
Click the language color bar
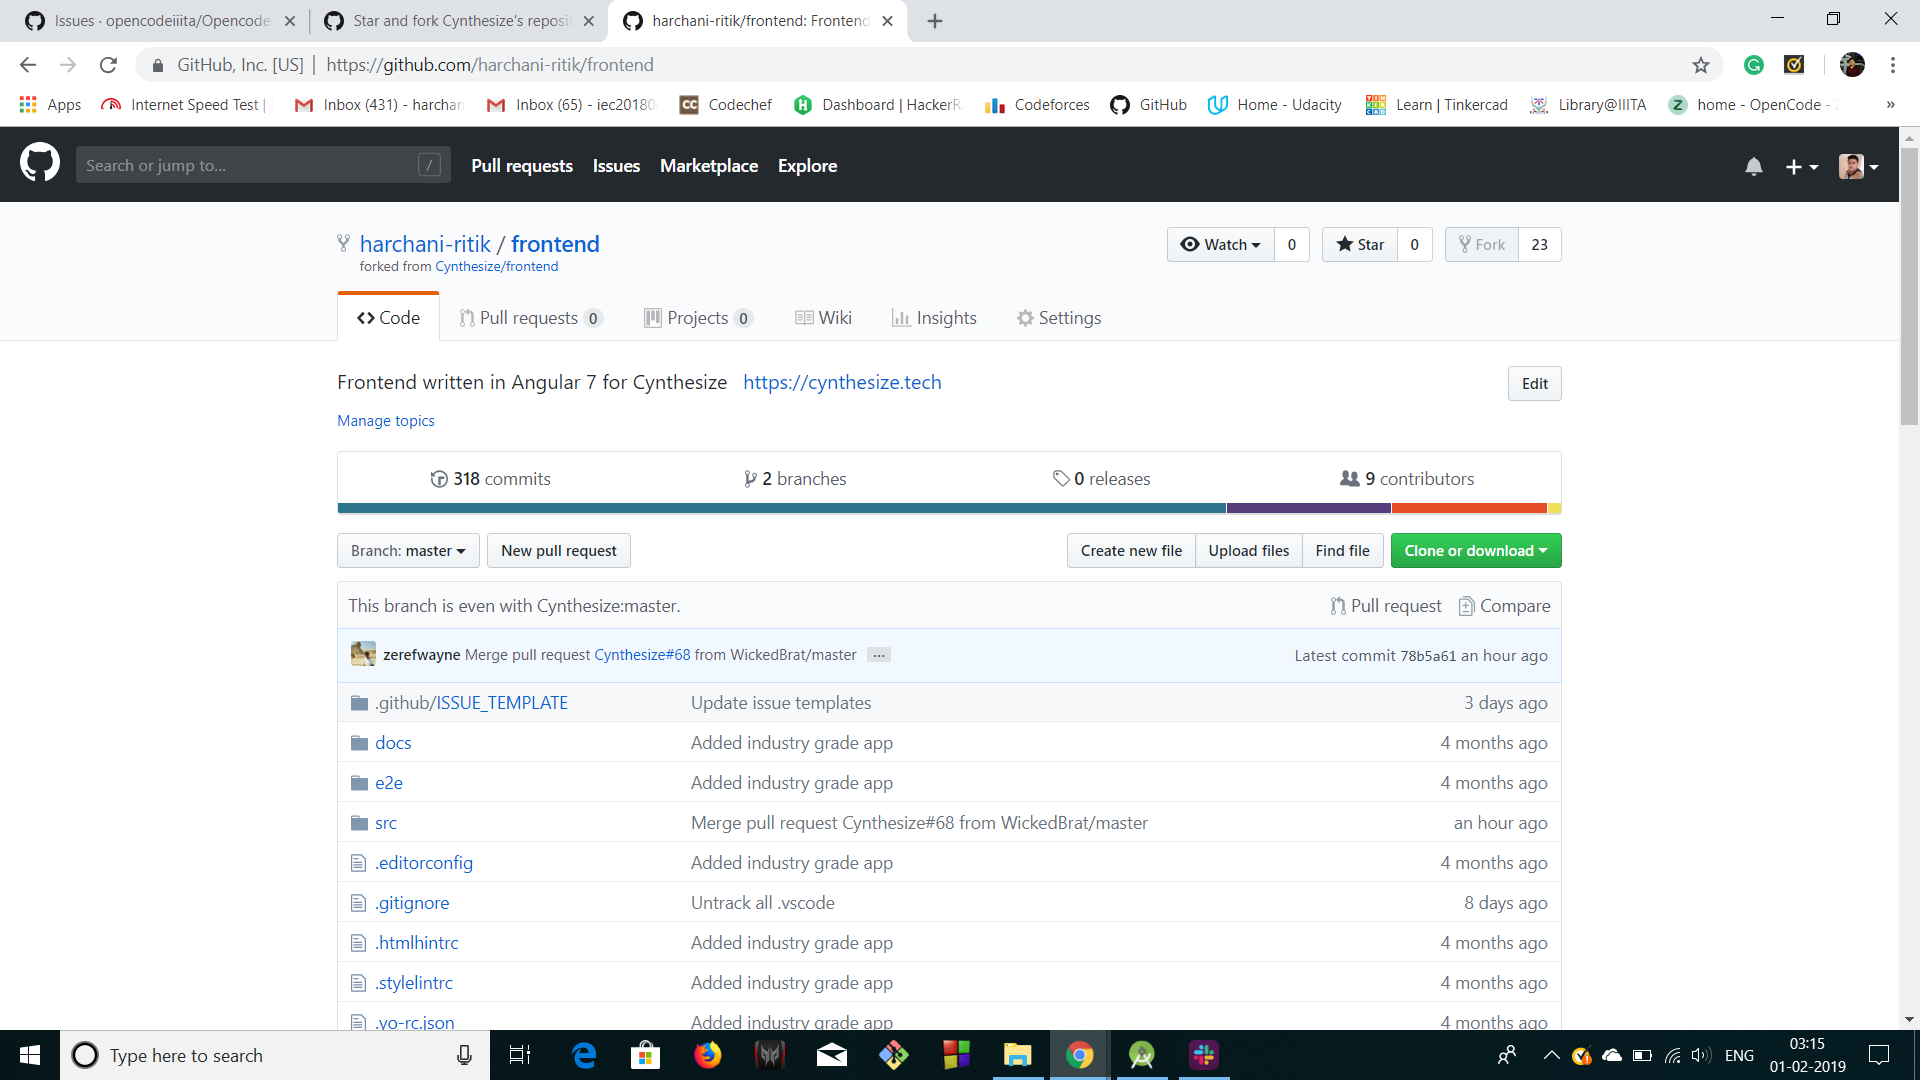780,508
